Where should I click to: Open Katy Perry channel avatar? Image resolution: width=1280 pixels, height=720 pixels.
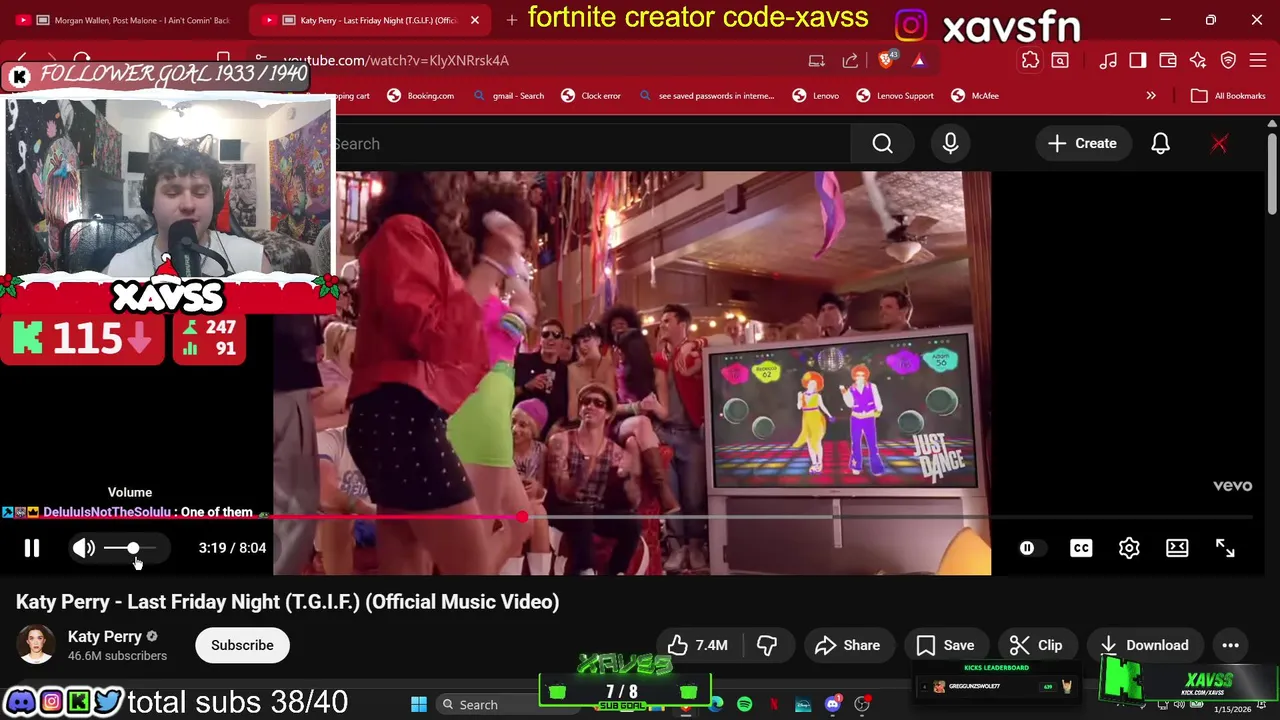pyautogui.click(x=36, y=645)
